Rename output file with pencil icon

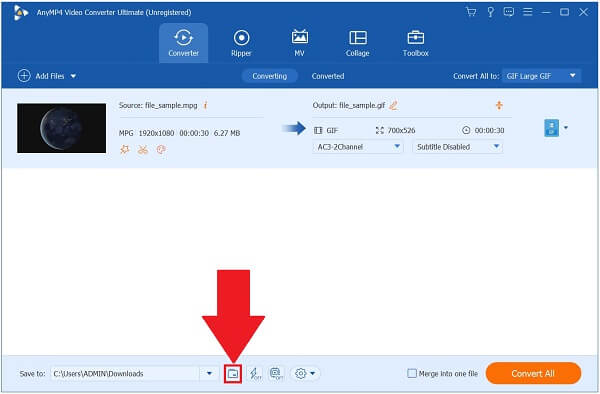(x=393, y=105)
